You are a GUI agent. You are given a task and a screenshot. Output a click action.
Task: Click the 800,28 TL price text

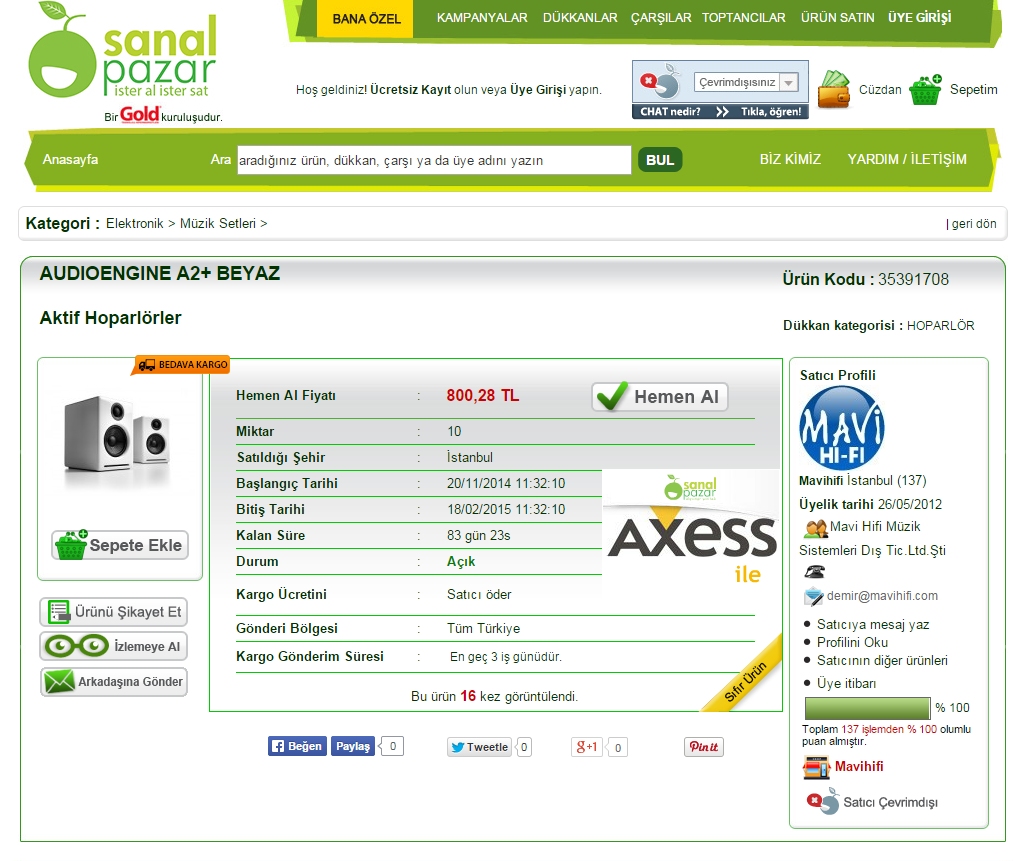point(483,395)
